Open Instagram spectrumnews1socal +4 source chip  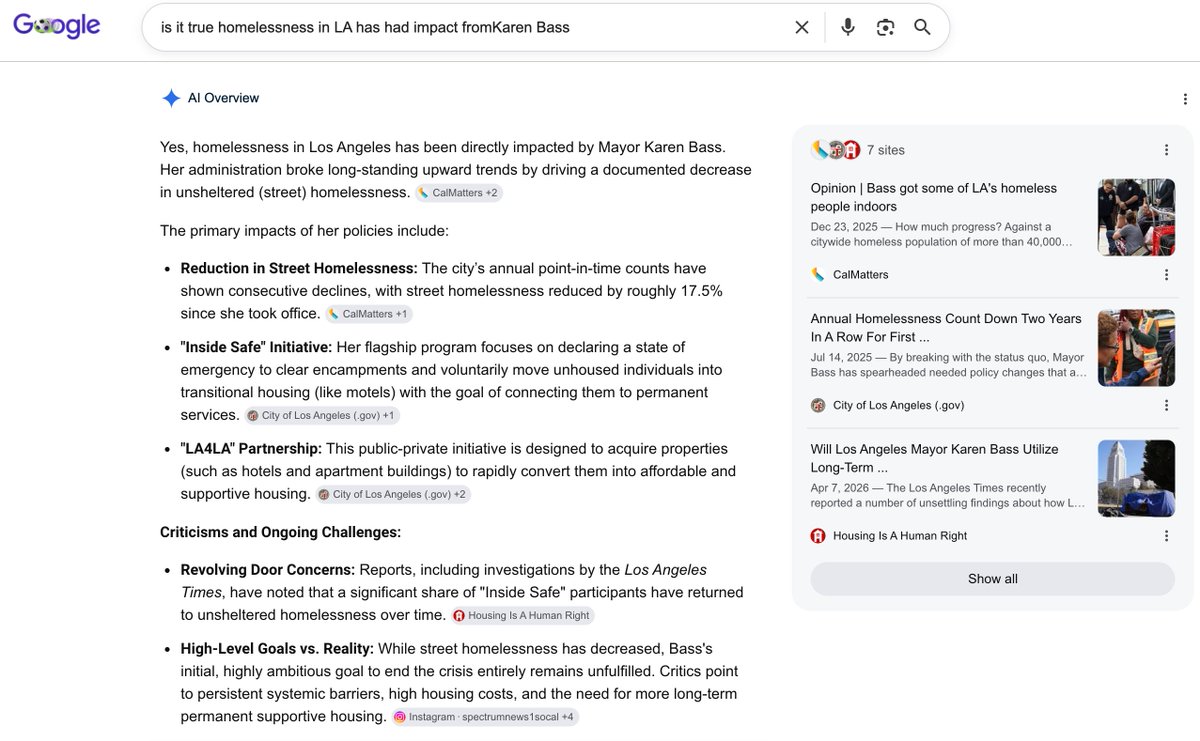(x=485, y=717)
